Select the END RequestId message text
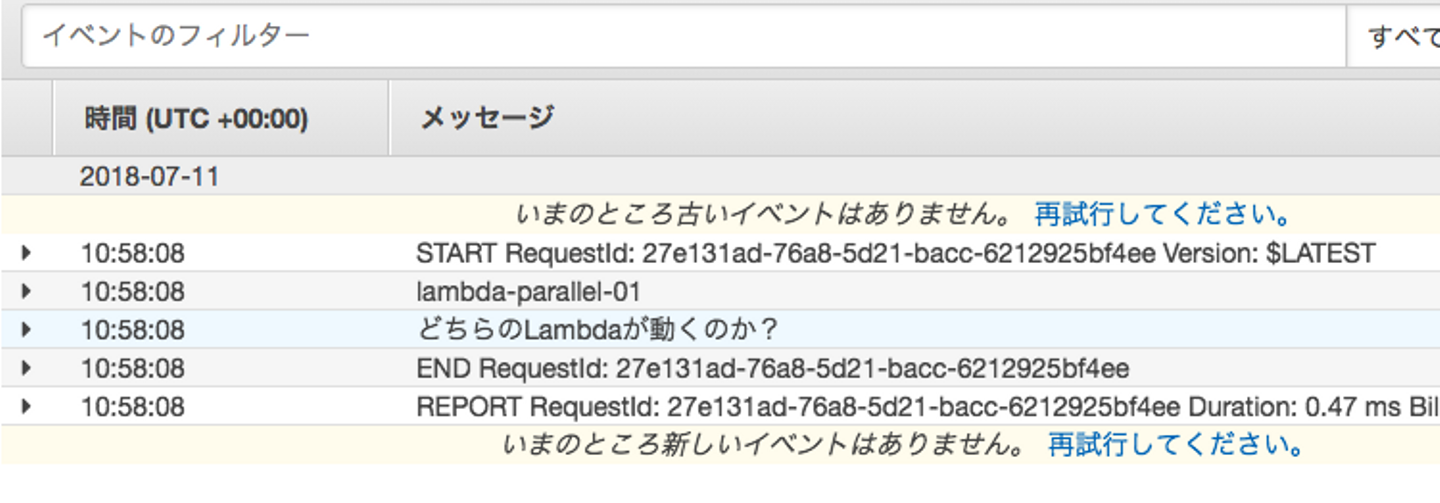Image resolution: width=1440 pixels, height=503 pixels. coord(772,369)
